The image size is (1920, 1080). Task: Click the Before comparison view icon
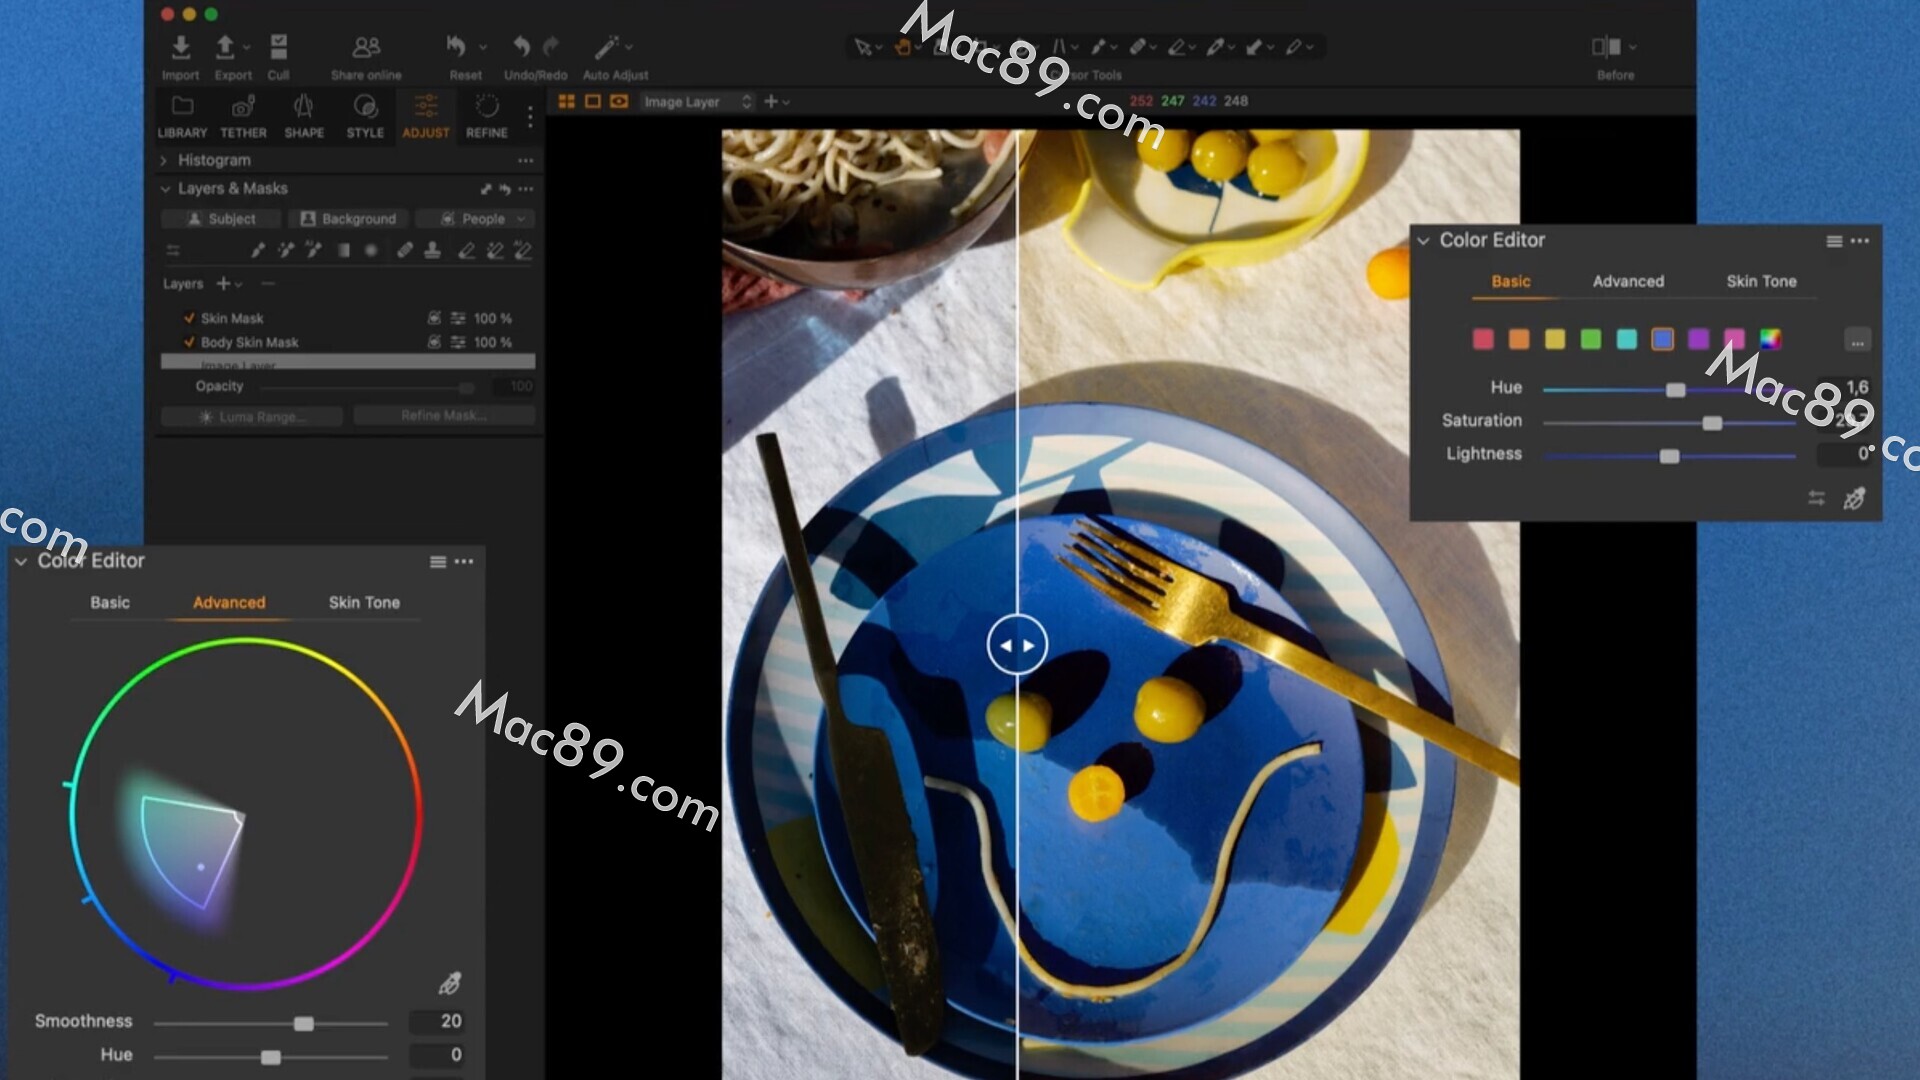1606,47
